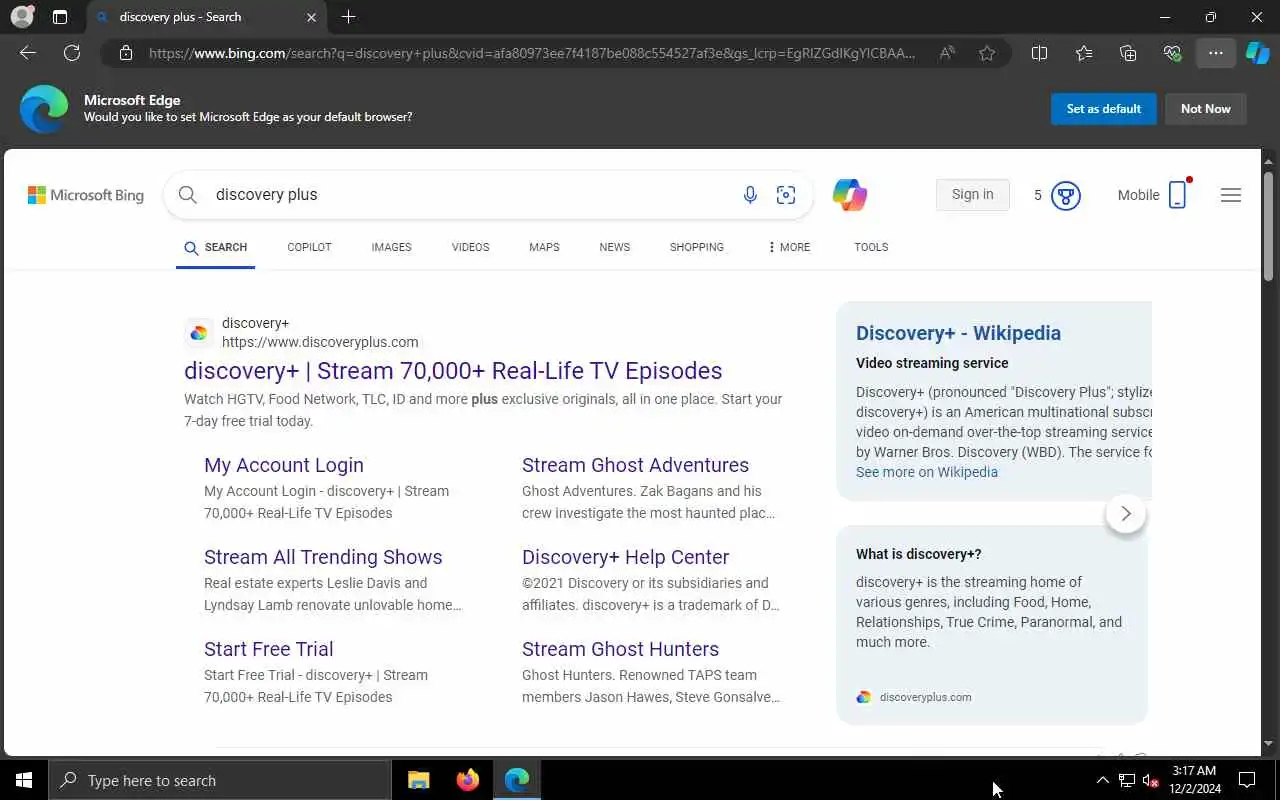Expand the MORE dropdown
Screen dimensions: 1280x800
[789, 247]
